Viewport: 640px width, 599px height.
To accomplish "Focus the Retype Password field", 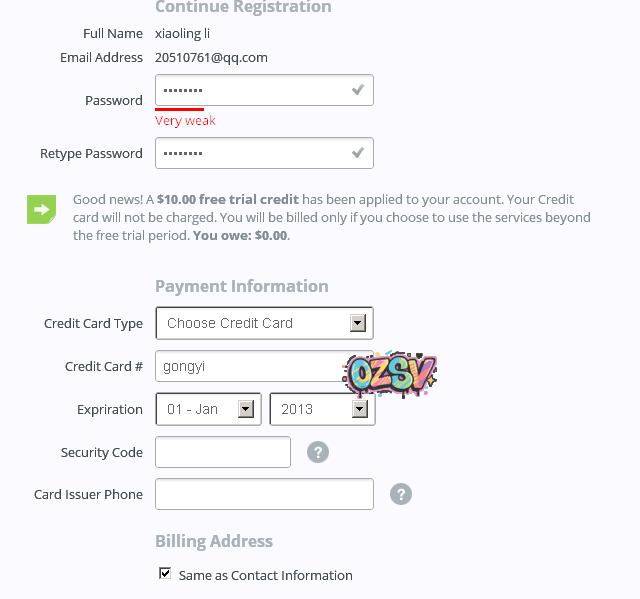I will point(250,153).
